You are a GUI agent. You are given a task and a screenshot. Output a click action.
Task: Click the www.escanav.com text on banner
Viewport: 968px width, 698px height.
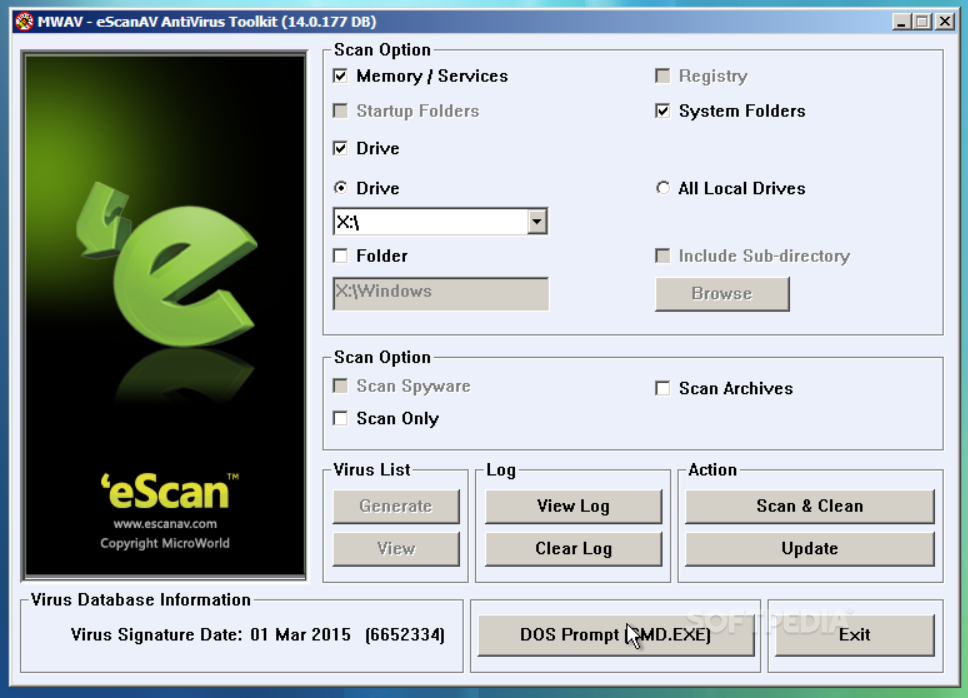tap(165, 524)
